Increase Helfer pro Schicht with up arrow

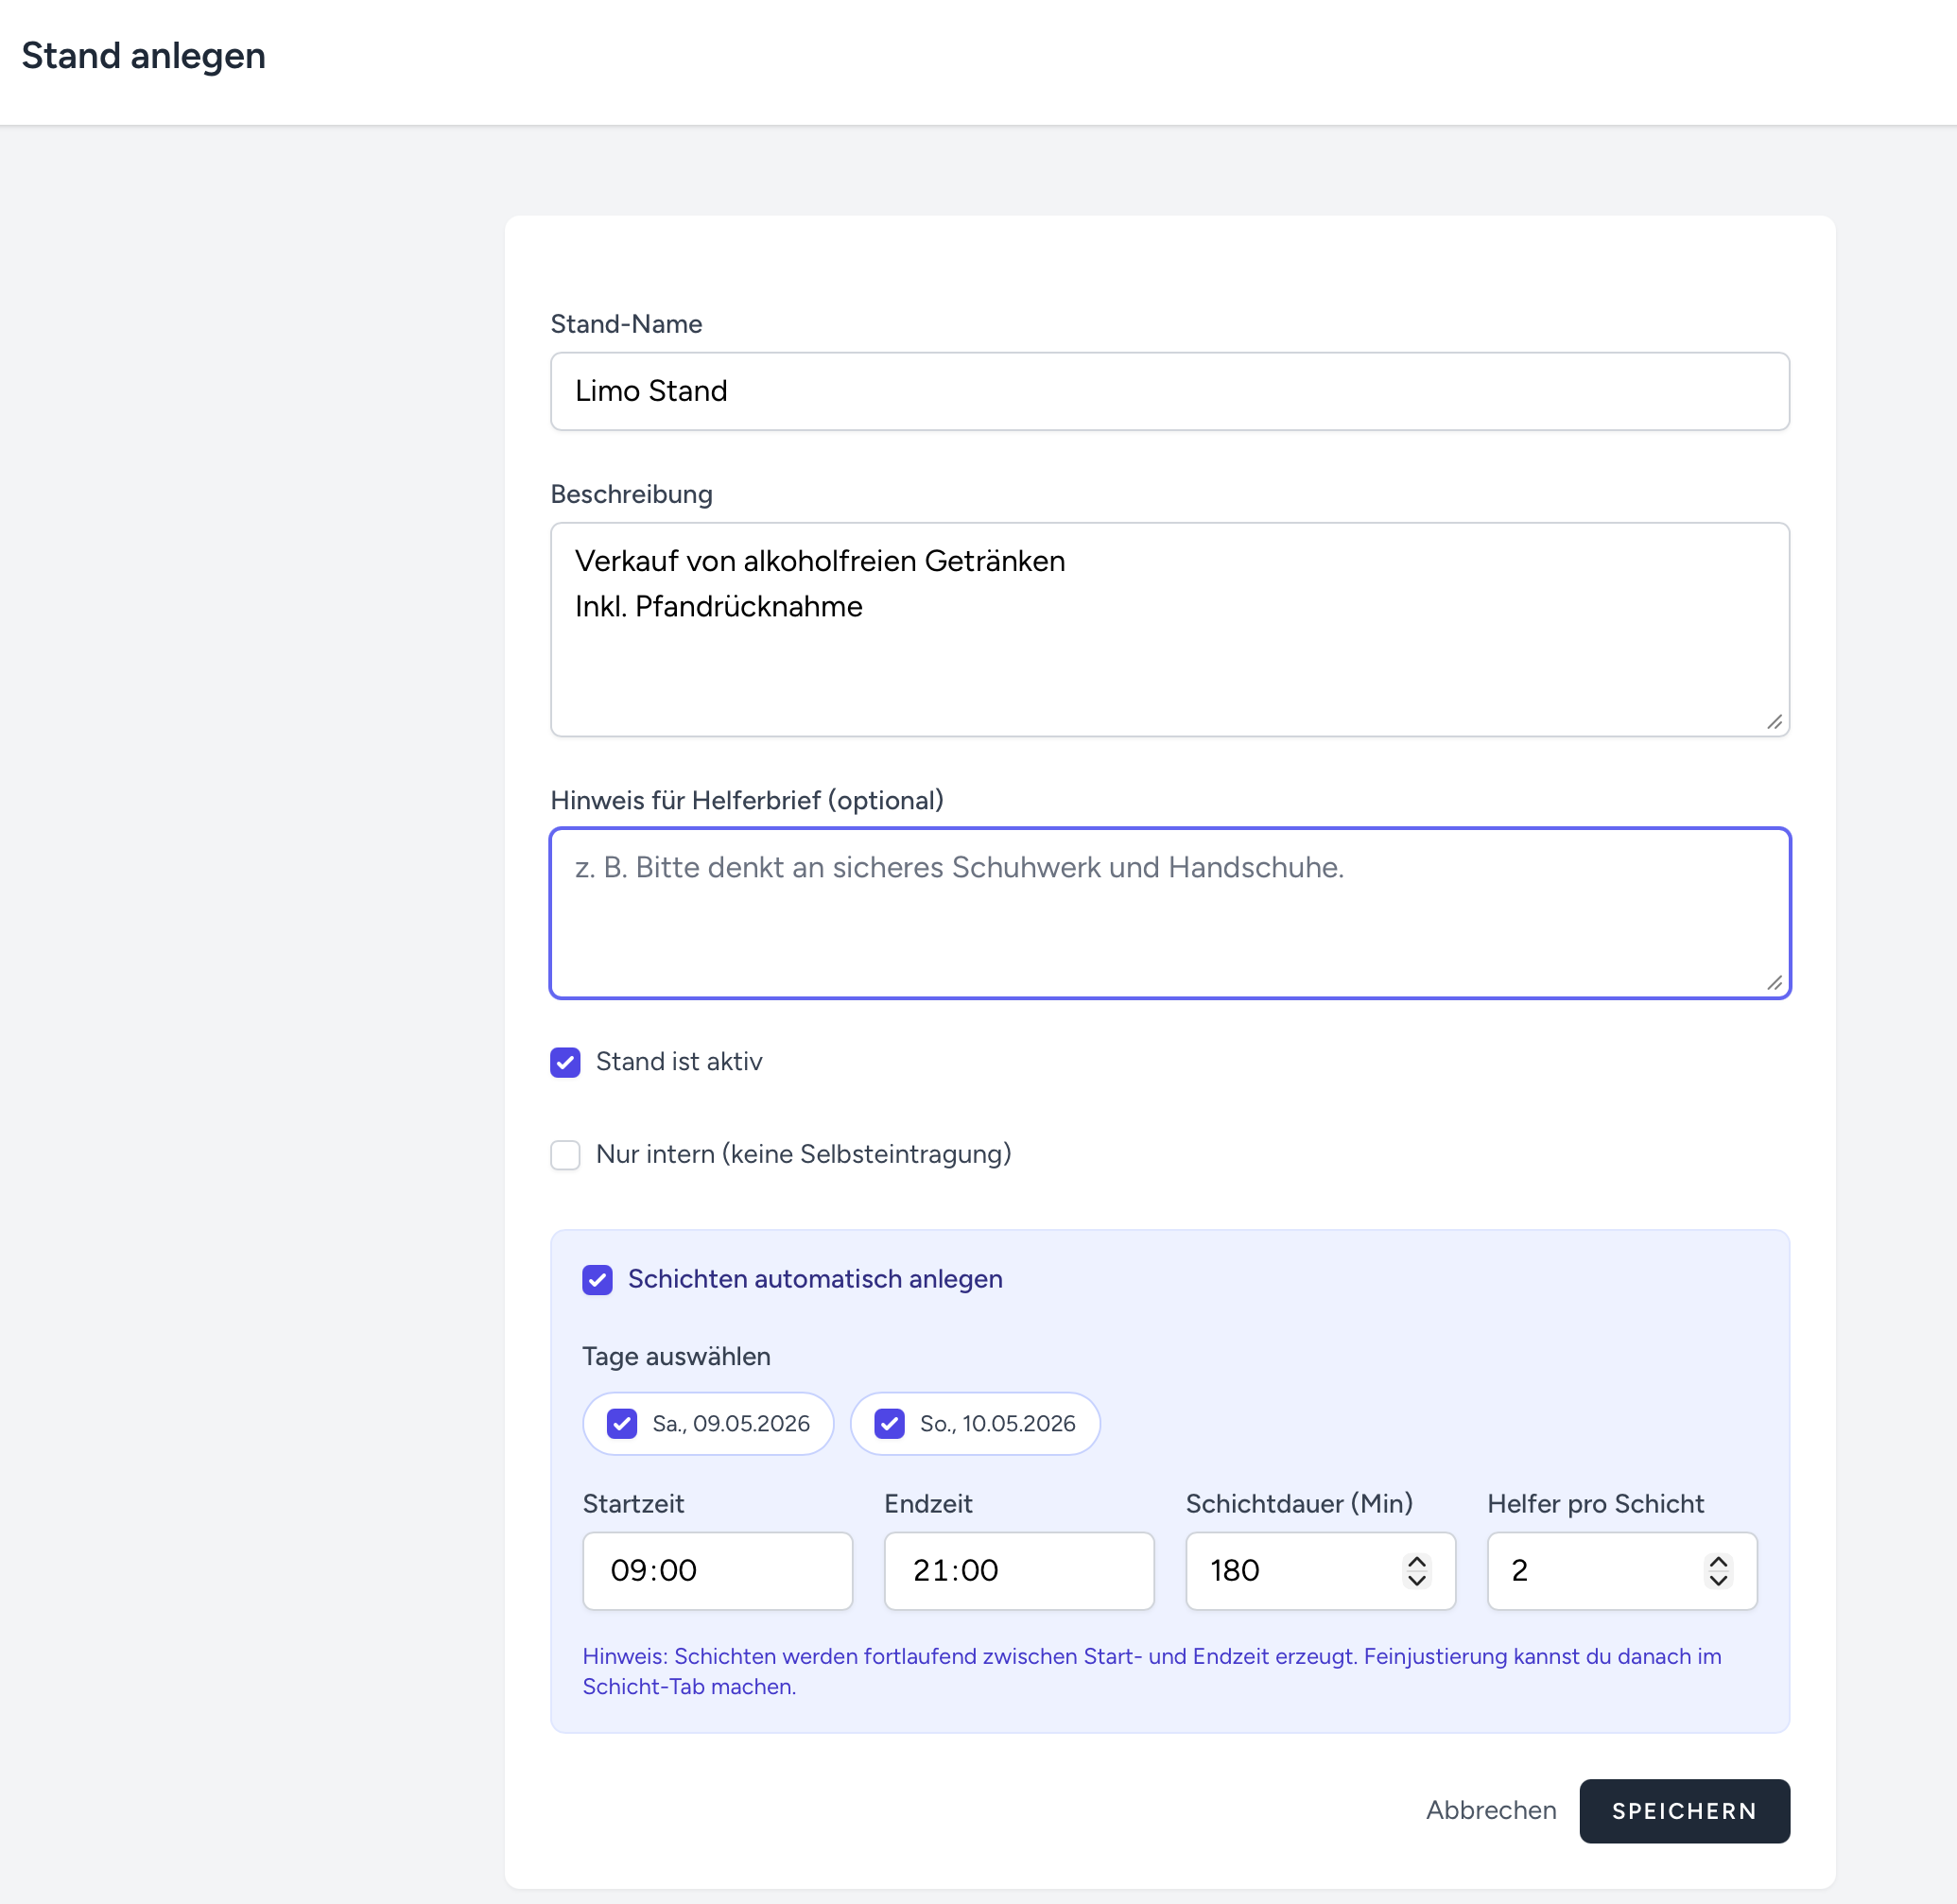coord(1718,1562)
